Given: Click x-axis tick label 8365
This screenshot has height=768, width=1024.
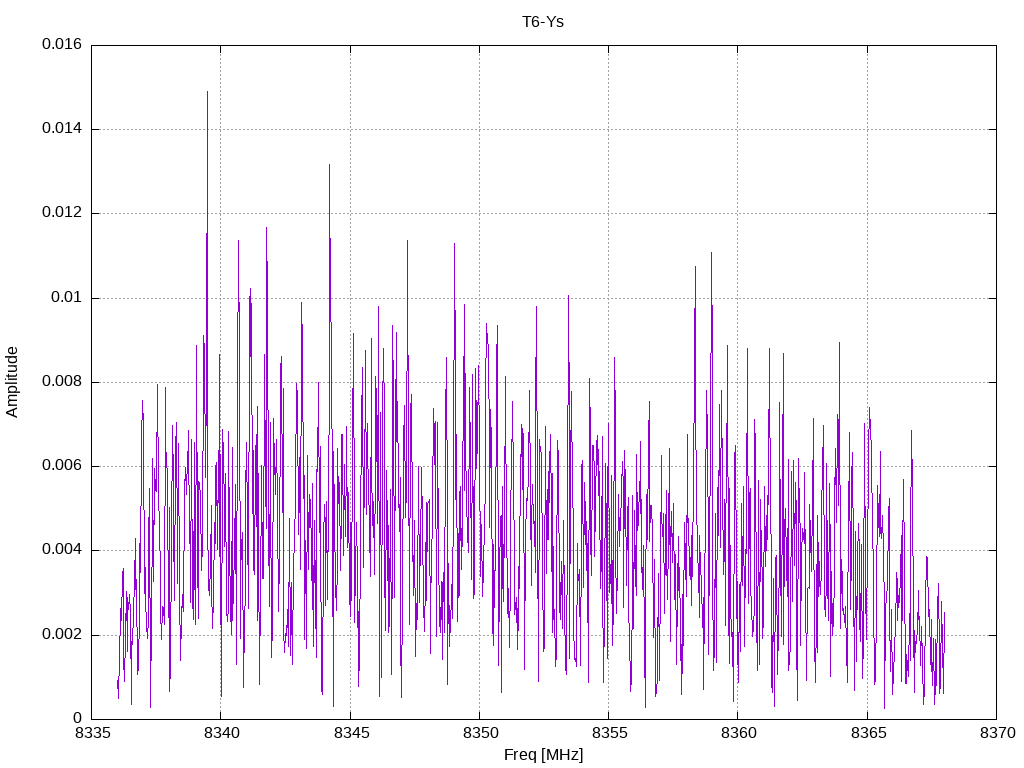Looking at the screenshot, I should click(868, 733).
